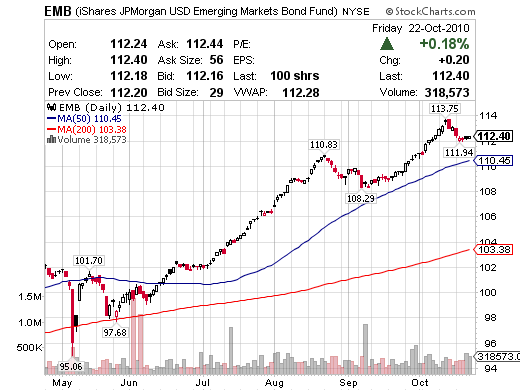Click the Jul label on time axis
Image resolution: width=520 pixels, height=391 pixels.
[x=202, y=383]
